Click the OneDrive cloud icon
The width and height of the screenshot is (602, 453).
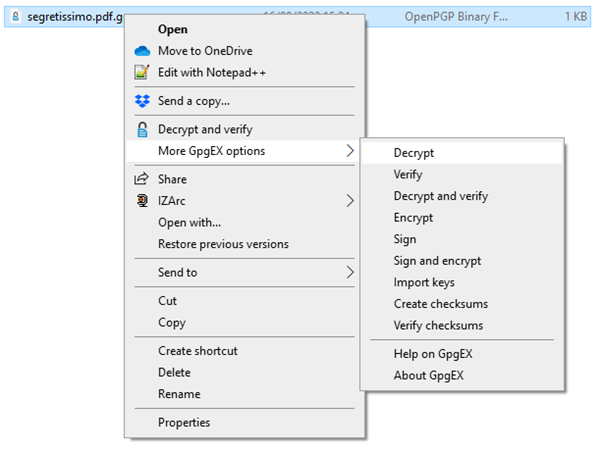coord(141,51)
